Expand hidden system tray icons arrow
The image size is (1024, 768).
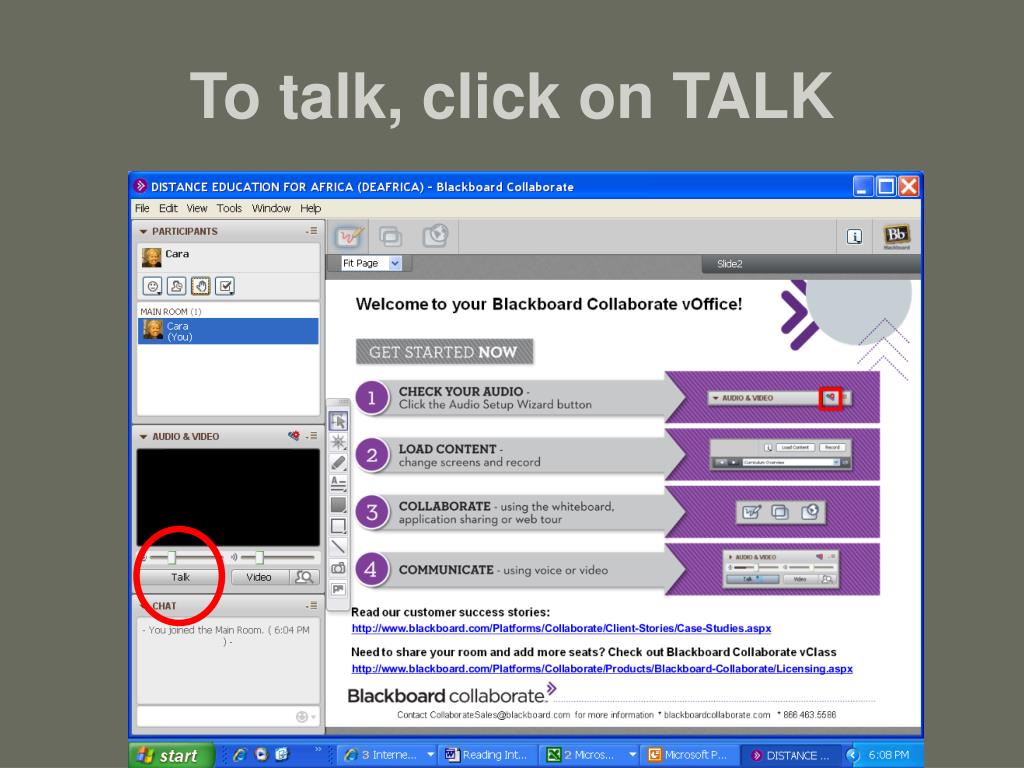coord(852,755)
